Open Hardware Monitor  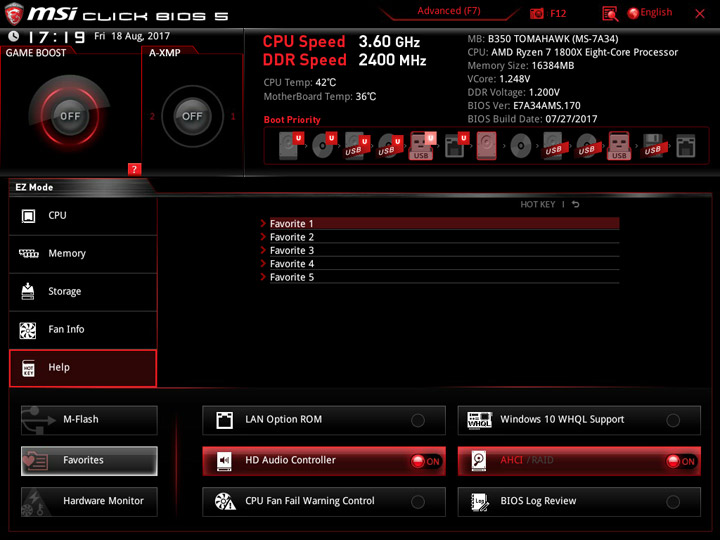(89, 501)
